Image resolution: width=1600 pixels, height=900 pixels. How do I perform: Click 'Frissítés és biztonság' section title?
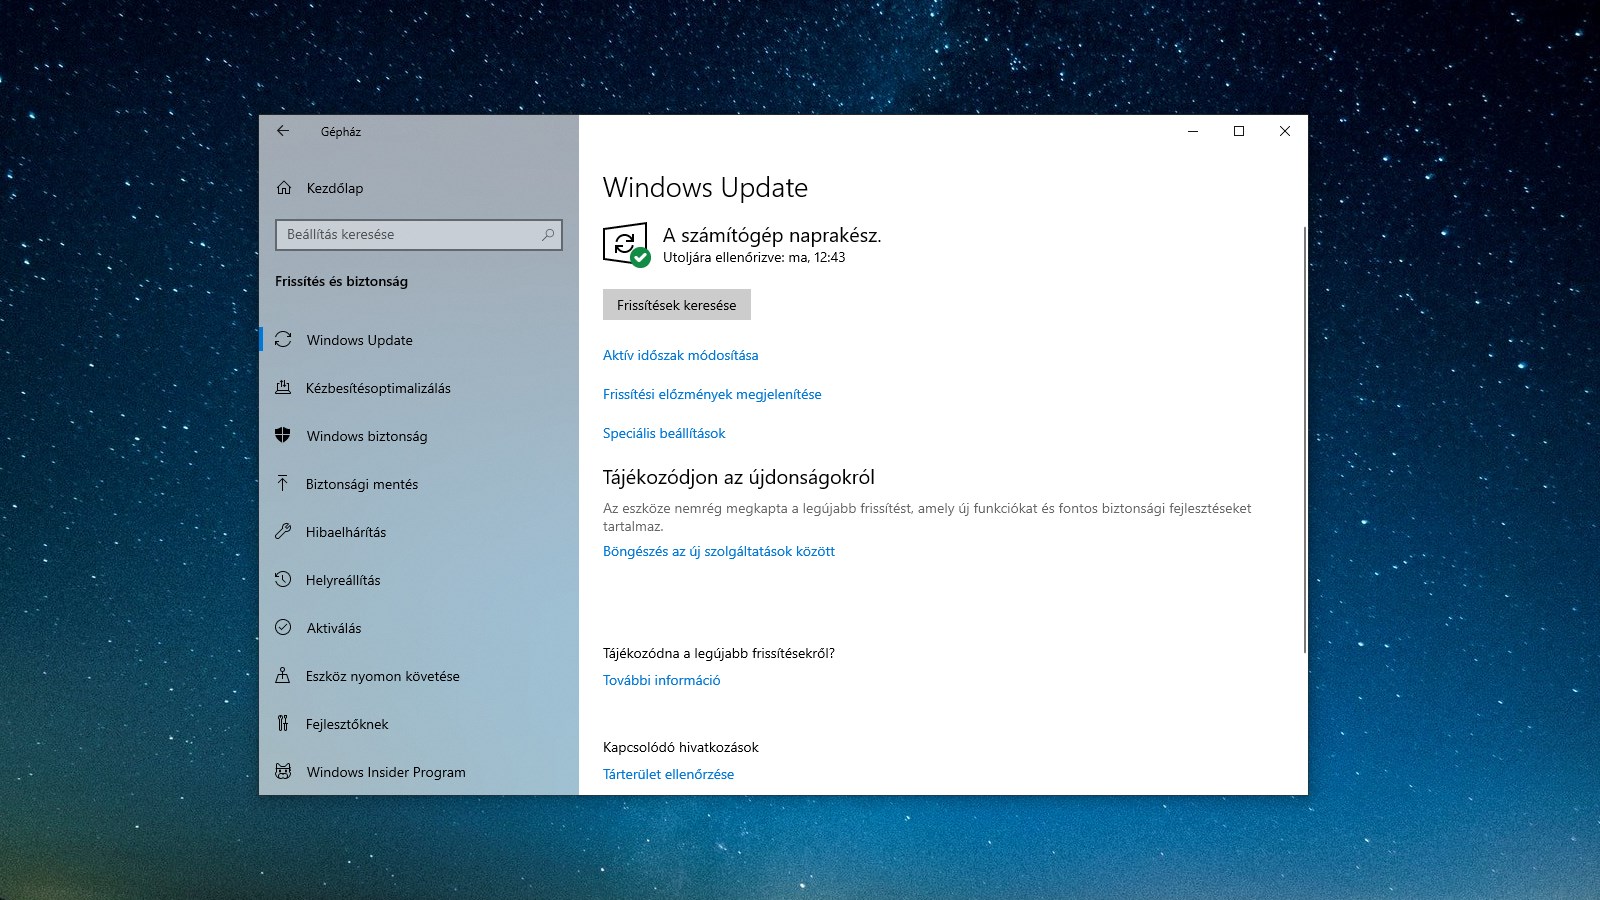tap(341, 281)
